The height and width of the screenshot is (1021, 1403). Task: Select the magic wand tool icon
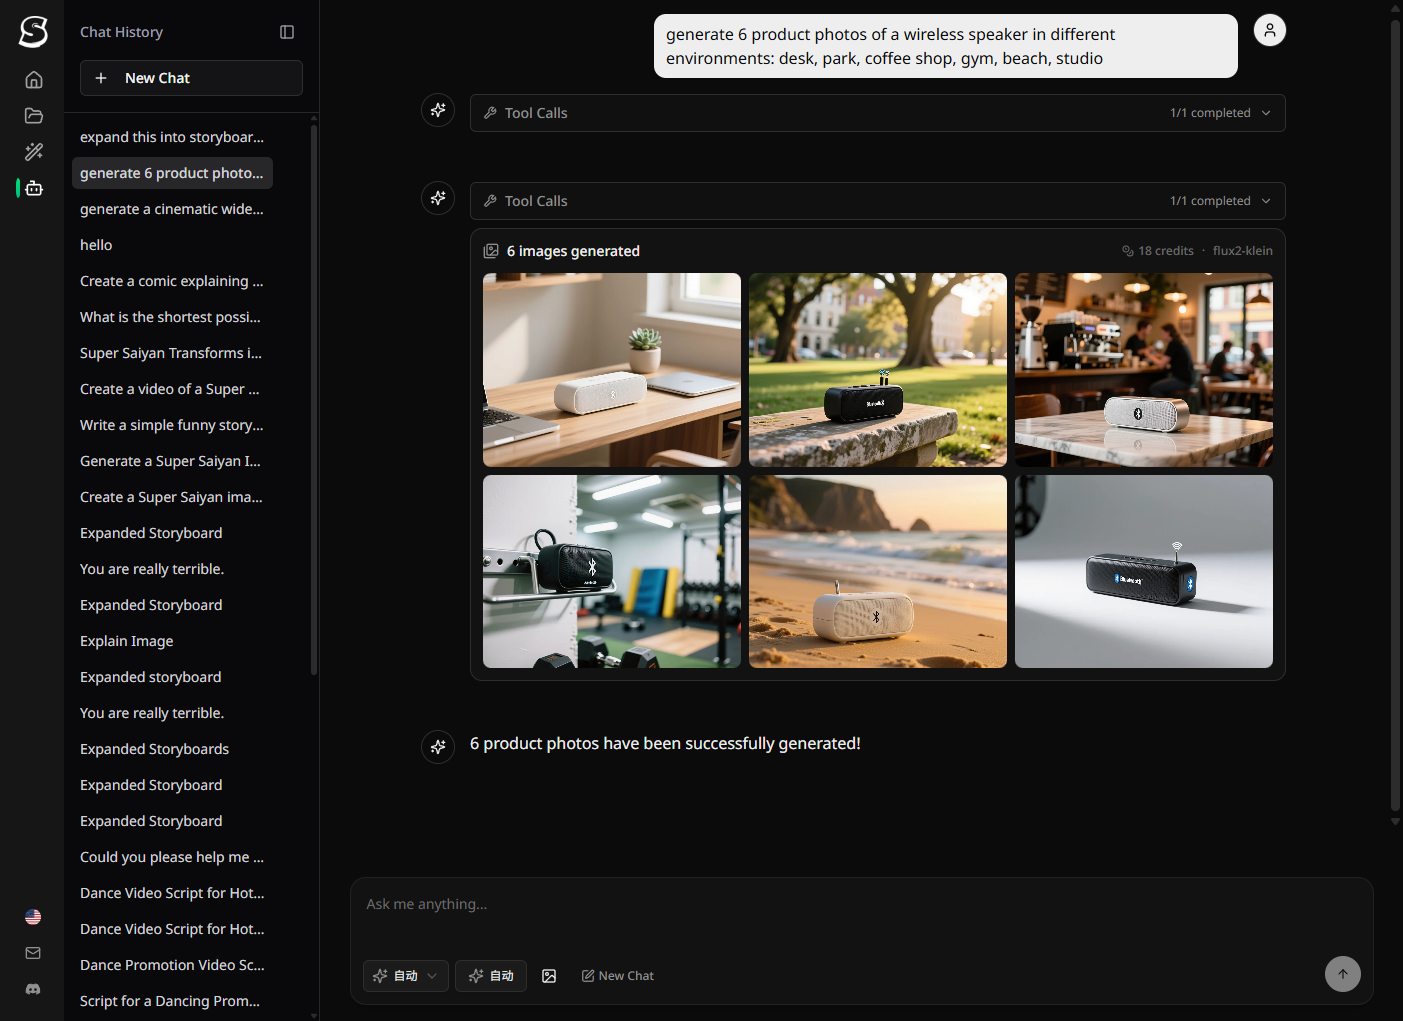click(34, 152)
